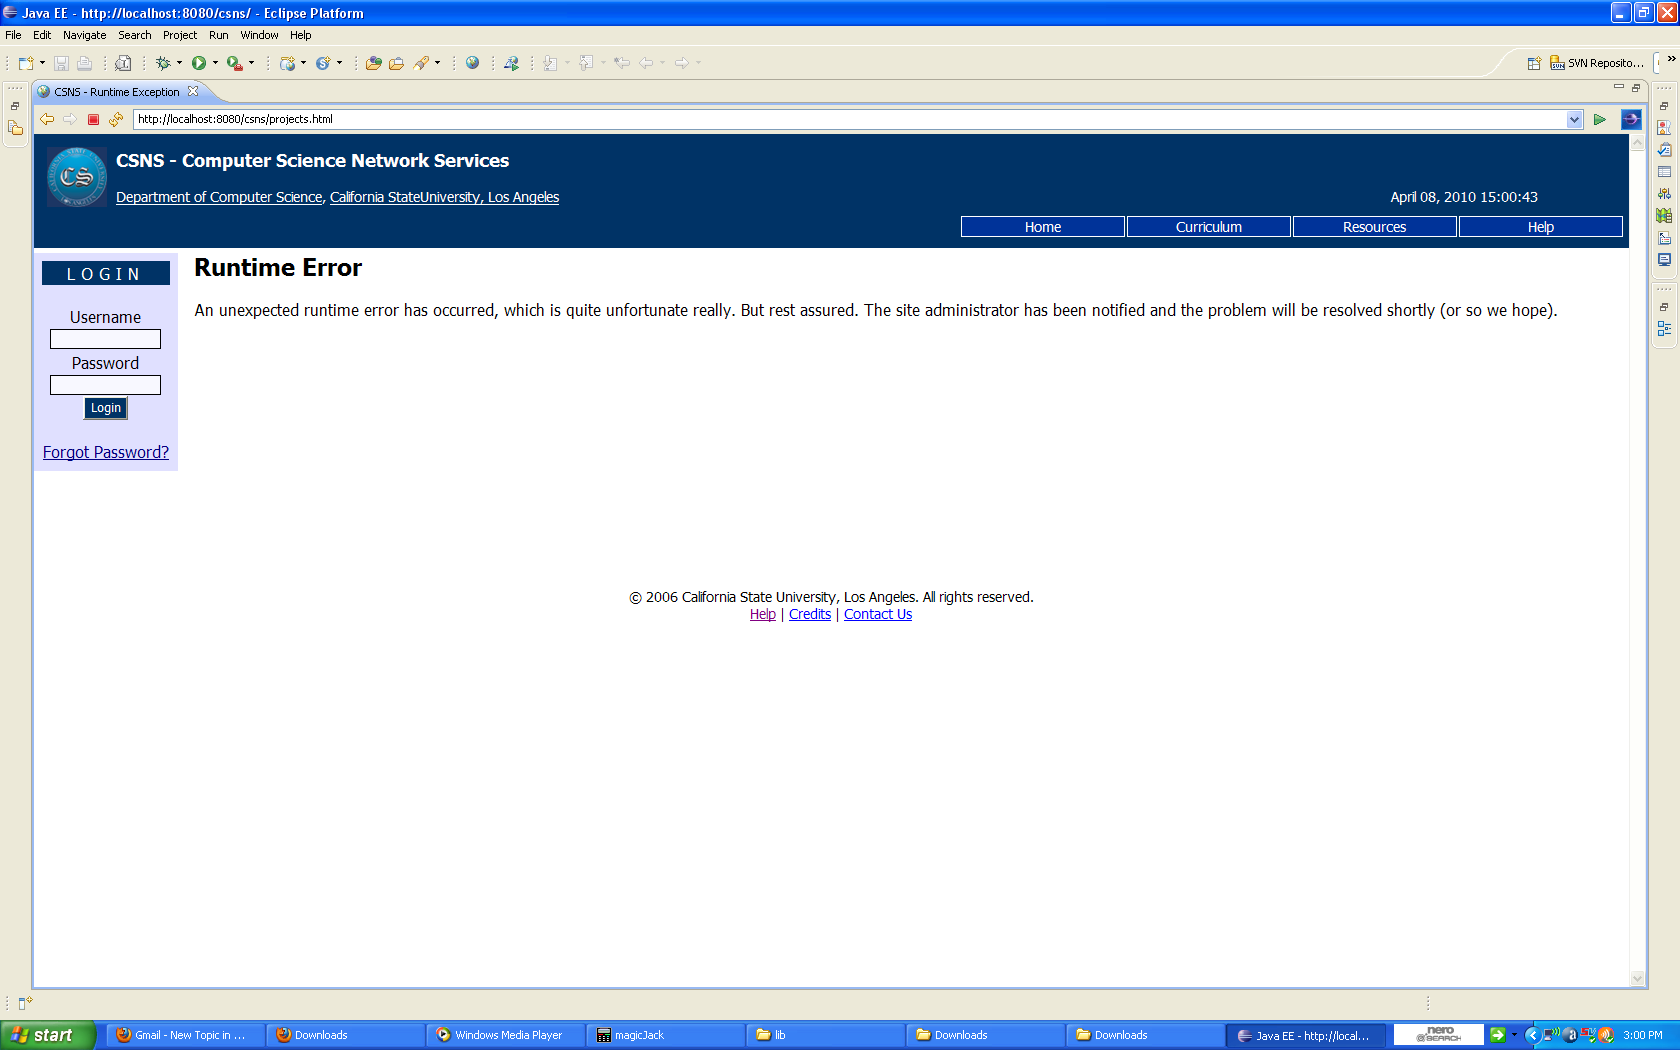Click the browser Back arrow

pyautogui.click(x=47, y=120)
